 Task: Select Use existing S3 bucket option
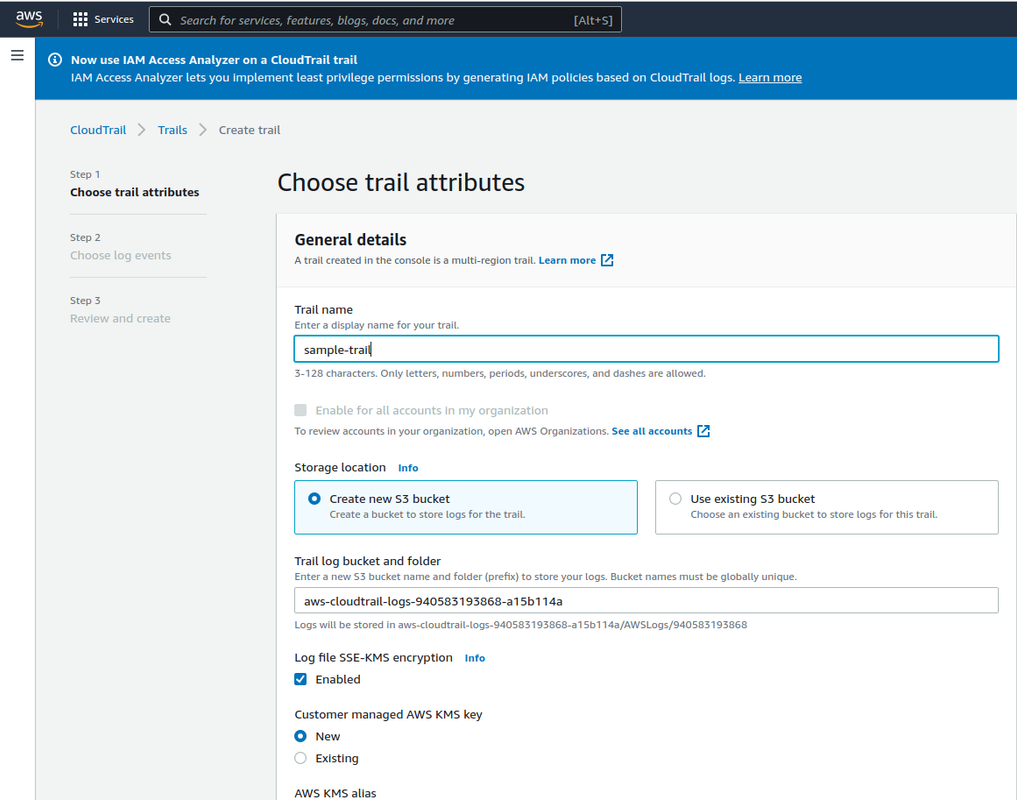click(827, 507)
